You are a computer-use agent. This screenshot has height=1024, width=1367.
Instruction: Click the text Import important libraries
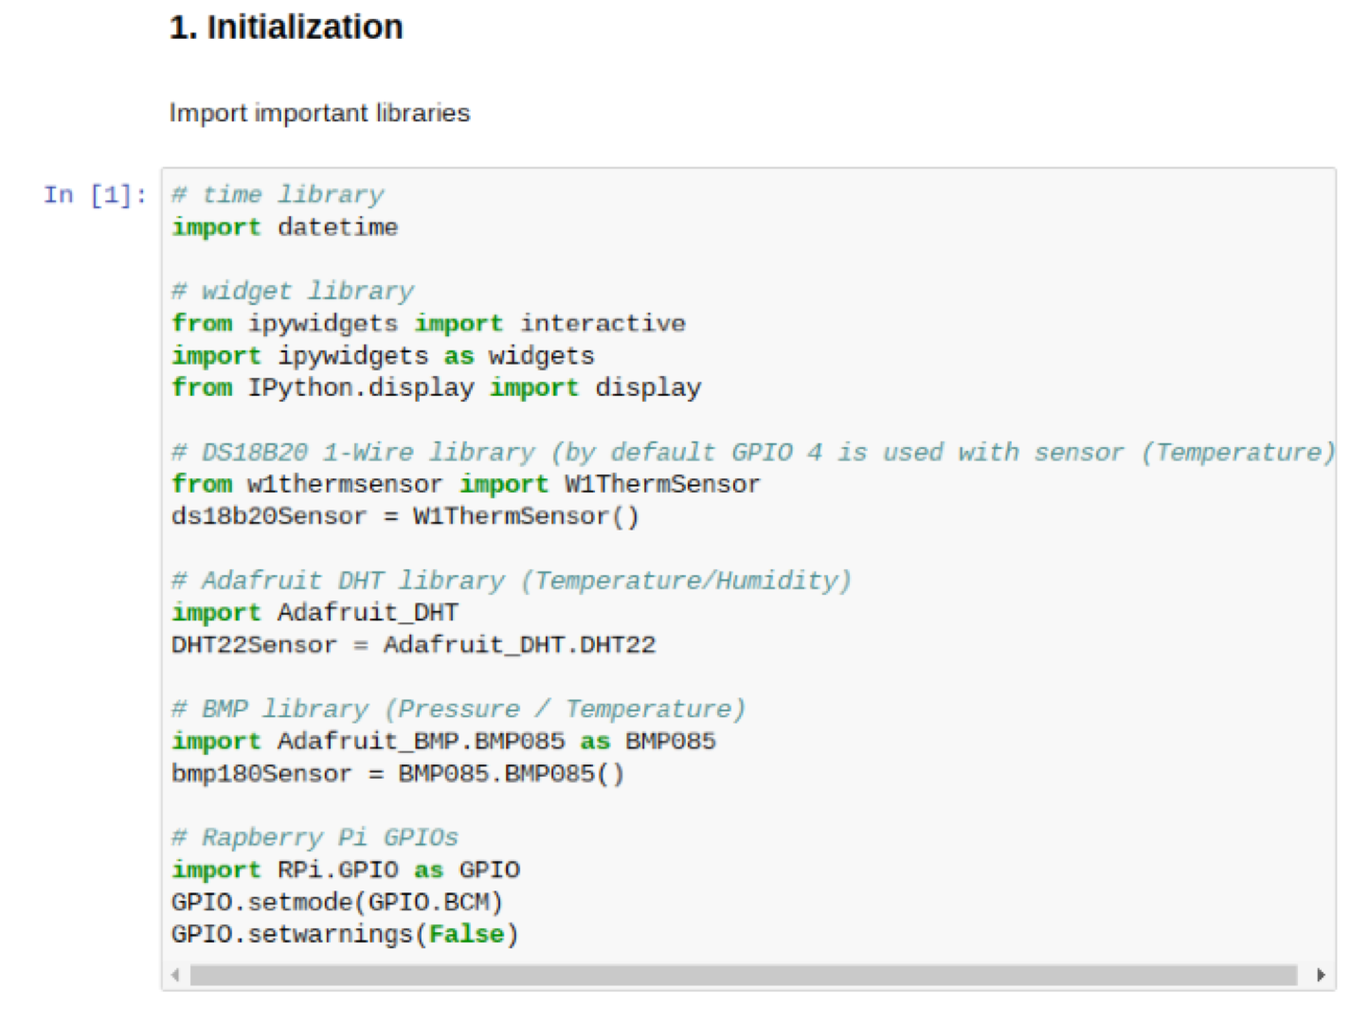(320, 112)
